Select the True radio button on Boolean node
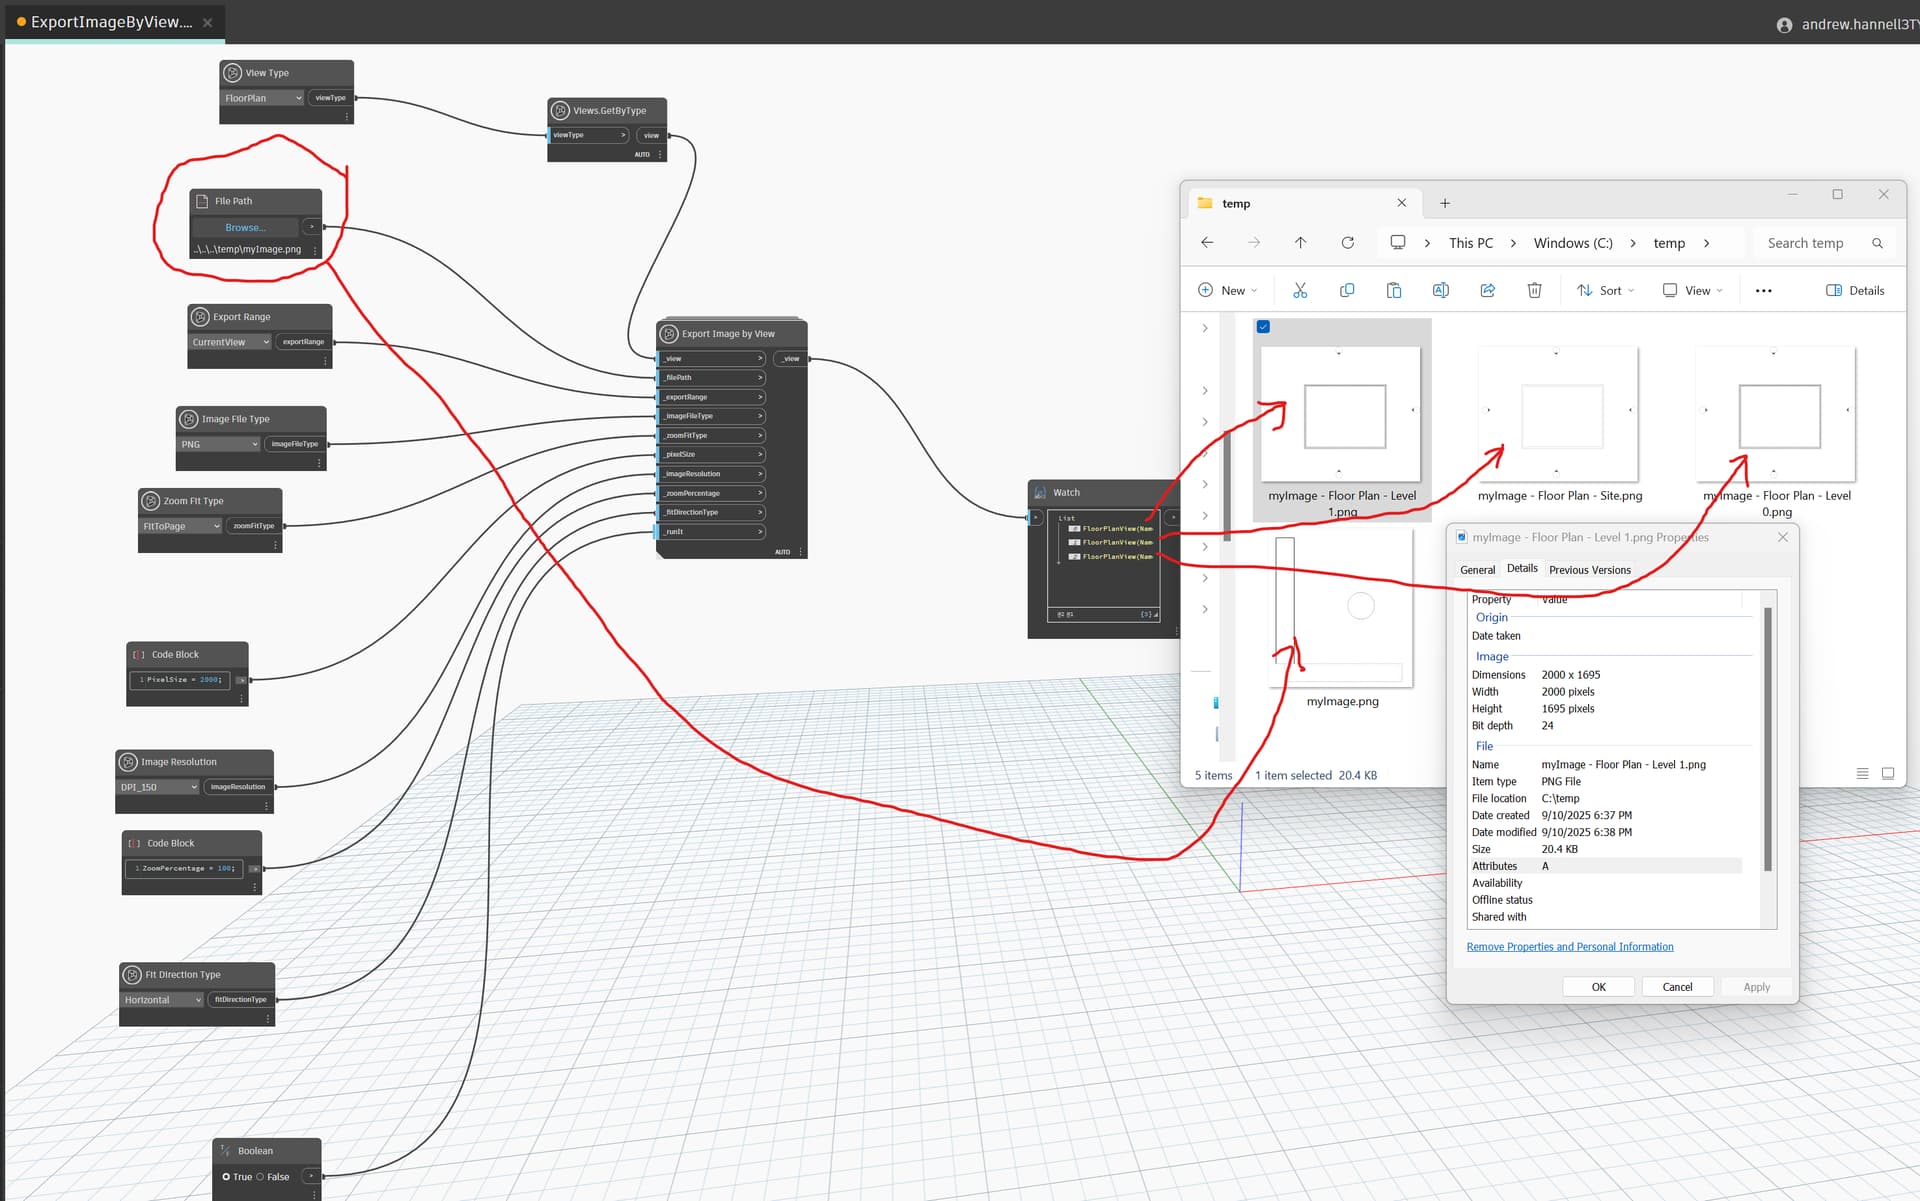Screen dimensions: 1920x1201 click(x=227, y=1177)
